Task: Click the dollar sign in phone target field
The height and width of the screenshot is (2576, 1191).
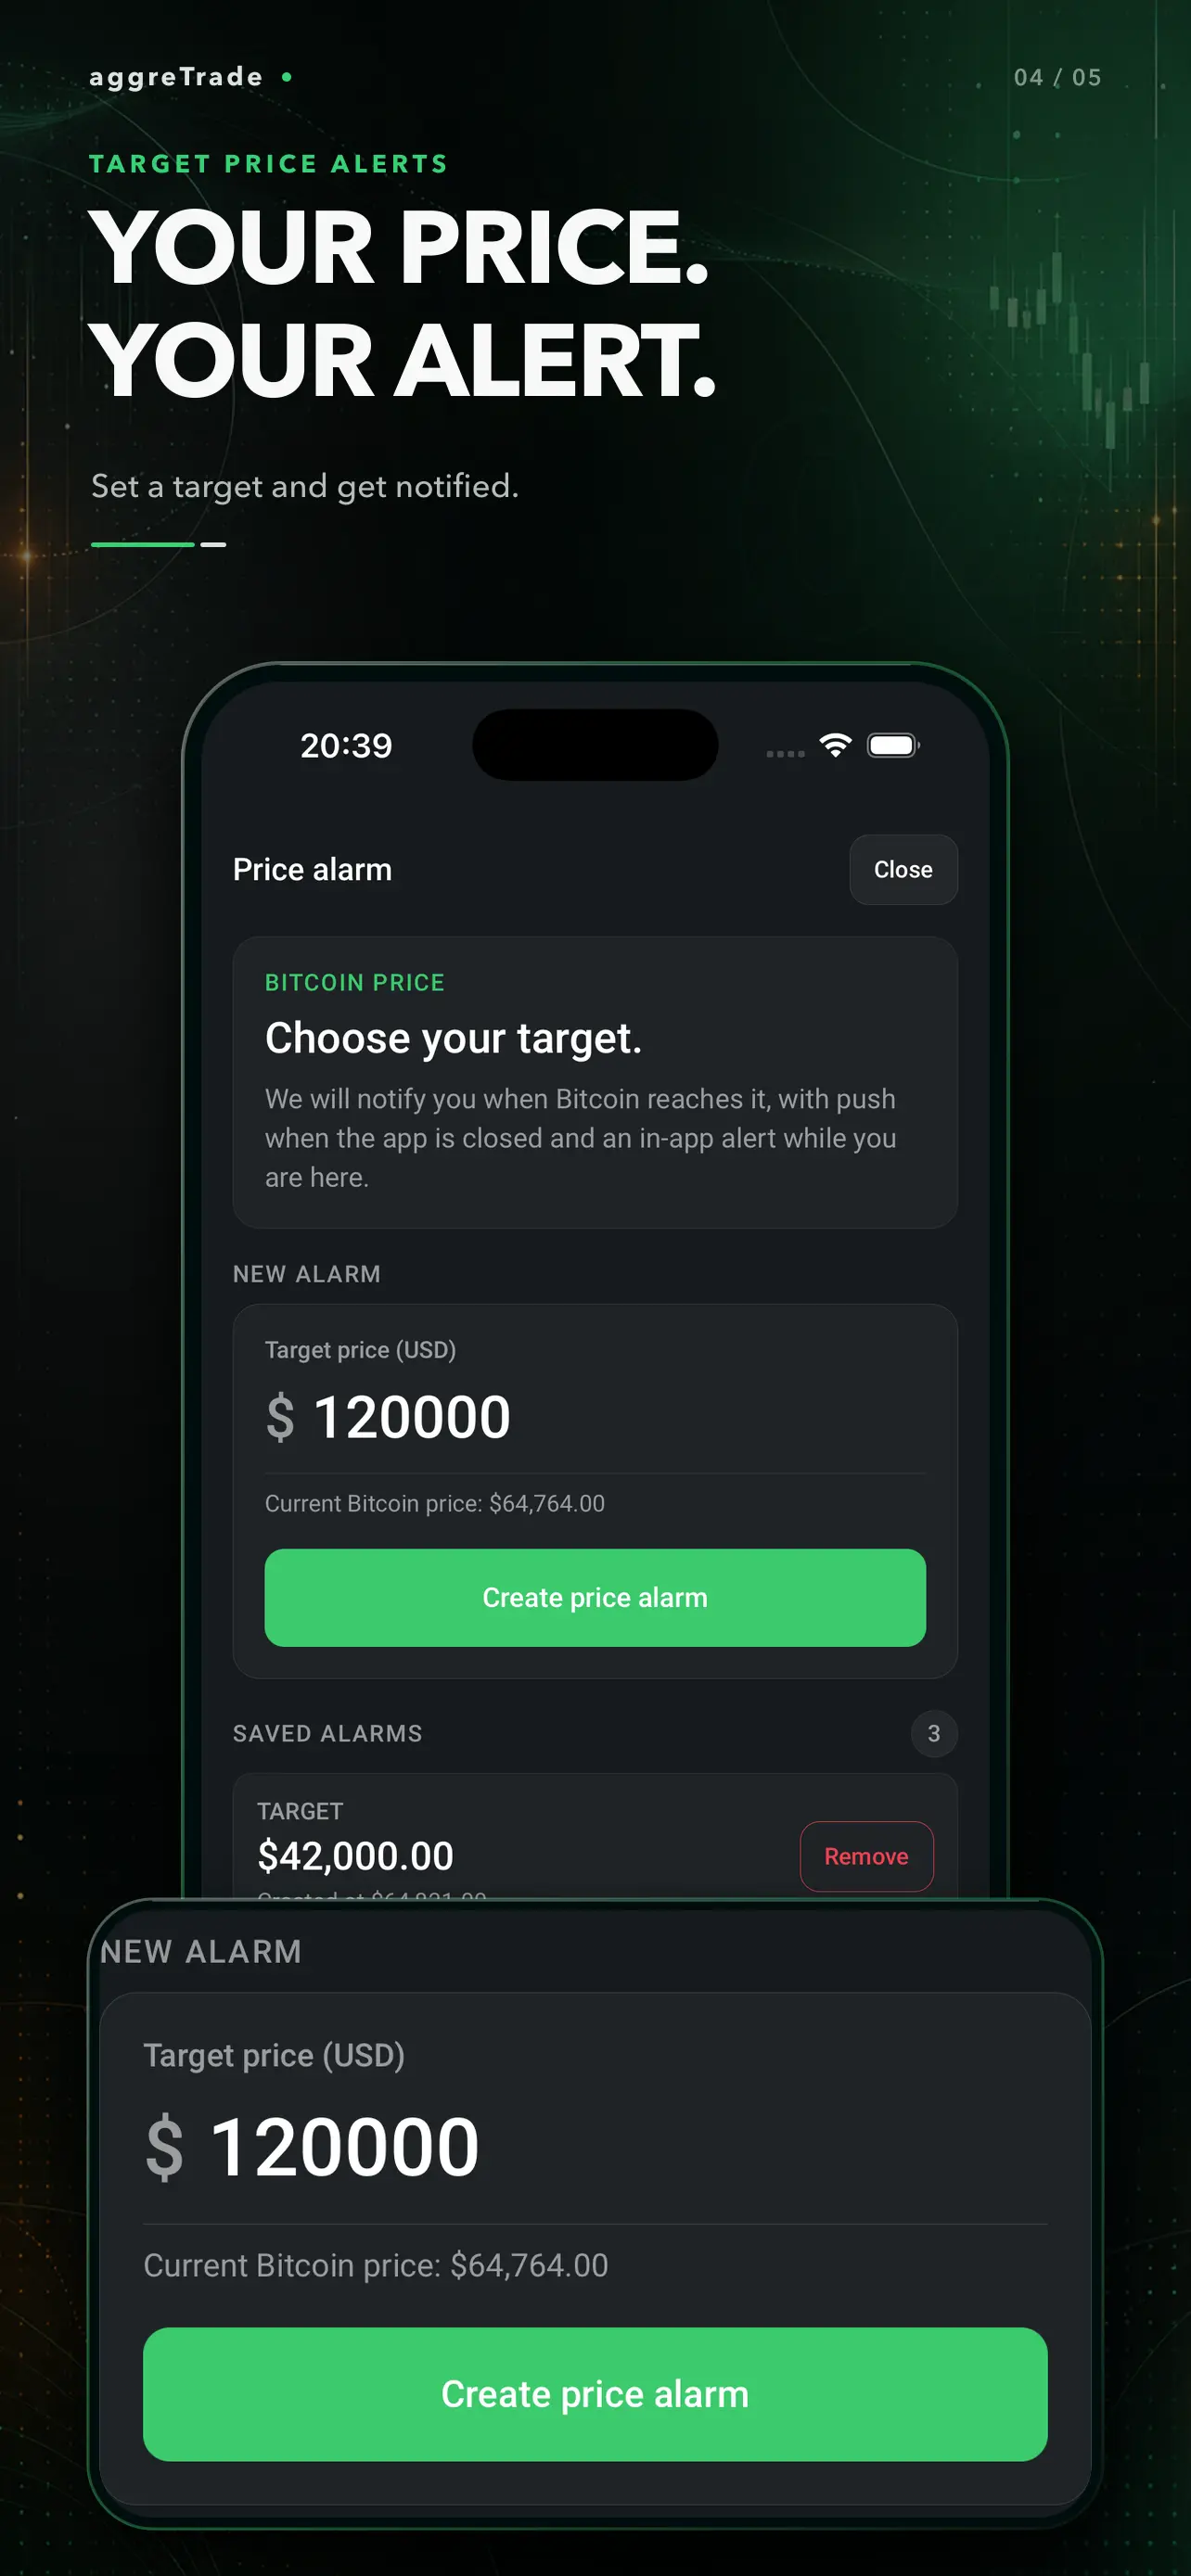Action: click(x=281, y=1417)
